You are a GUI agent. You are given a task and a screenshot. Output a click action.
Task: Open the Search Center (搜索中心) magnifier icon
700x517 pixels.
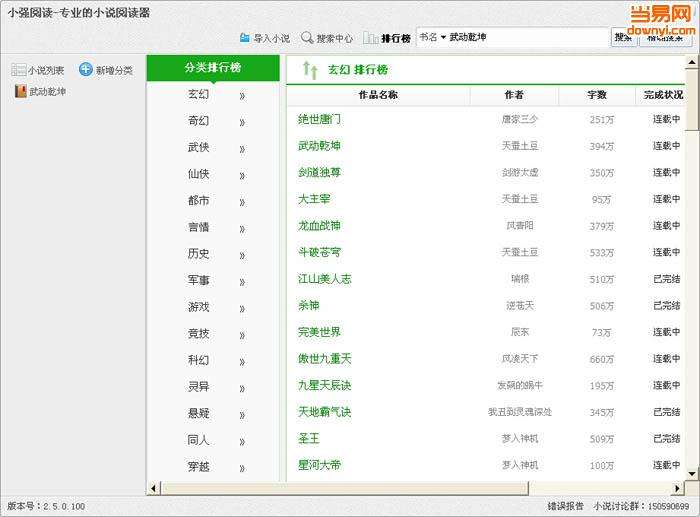tap(307, 38)
